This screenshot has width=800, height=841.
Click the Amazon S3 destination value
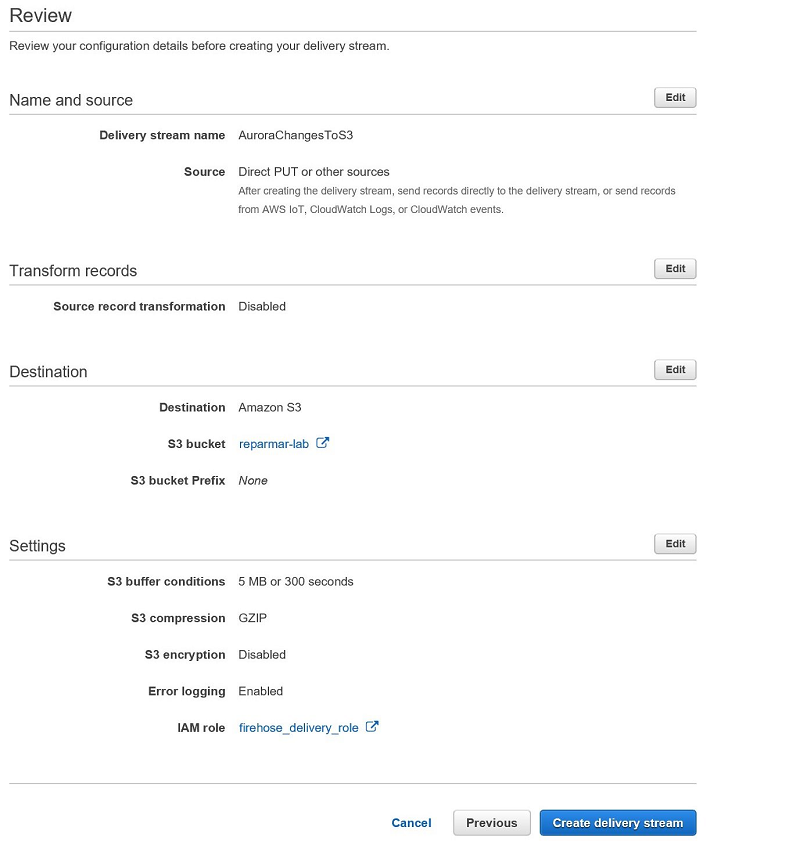tap(270, 407)
